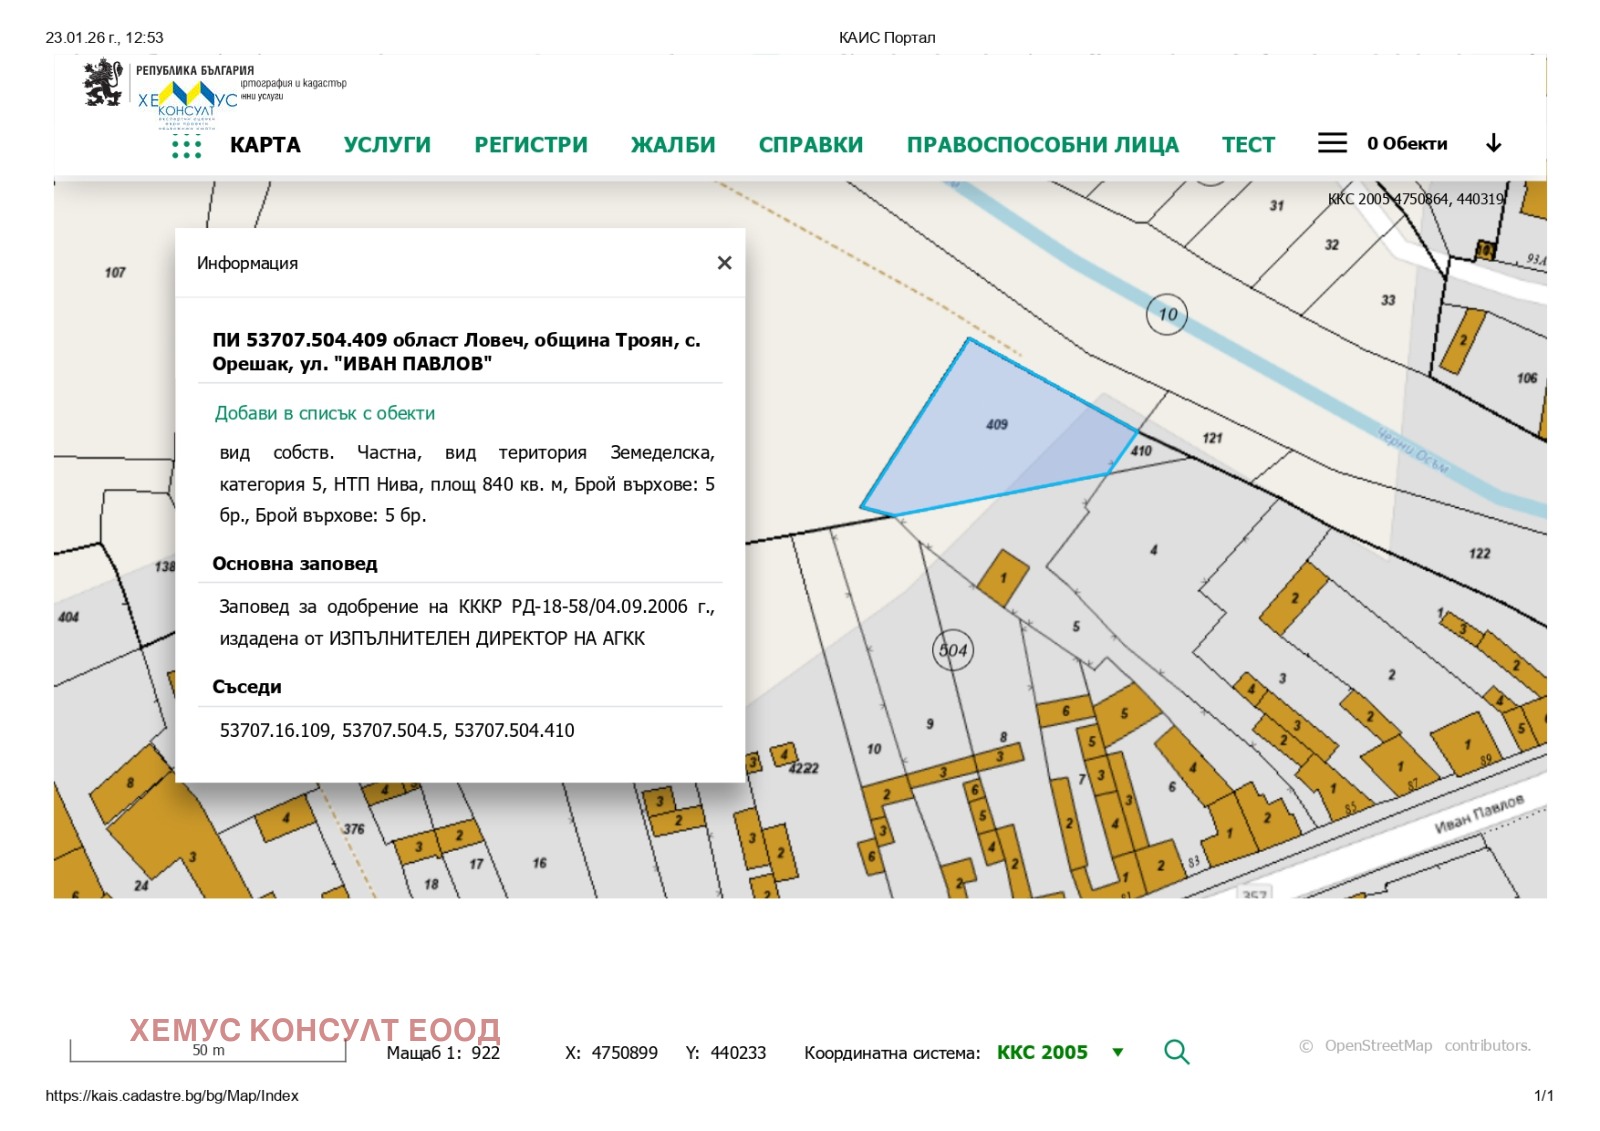Select ПРАВОСПОСОБНИ ЛИЦА in the navigation

click(x=1042, y=145)
